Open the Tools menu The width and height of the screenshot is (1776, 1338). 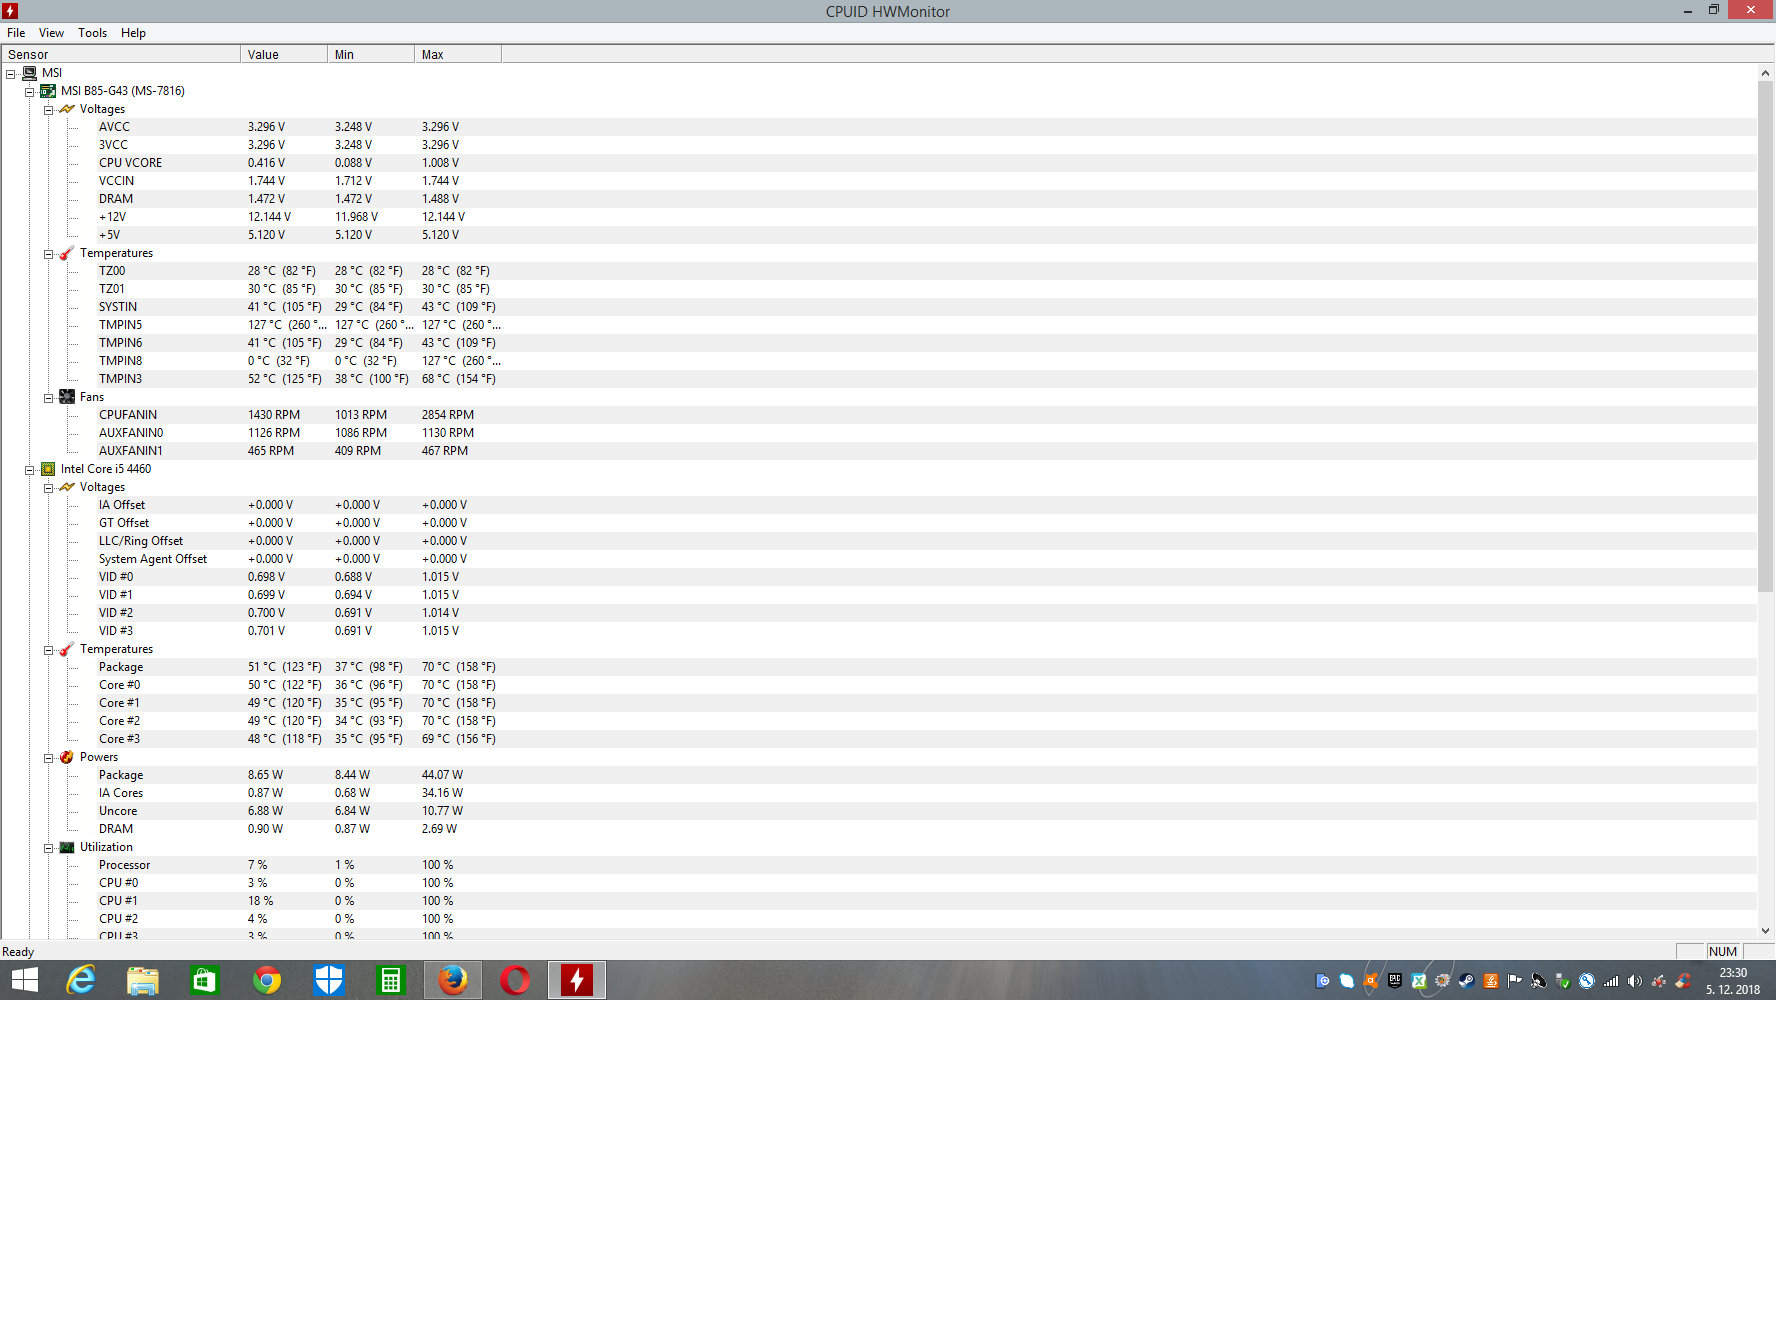92,33
